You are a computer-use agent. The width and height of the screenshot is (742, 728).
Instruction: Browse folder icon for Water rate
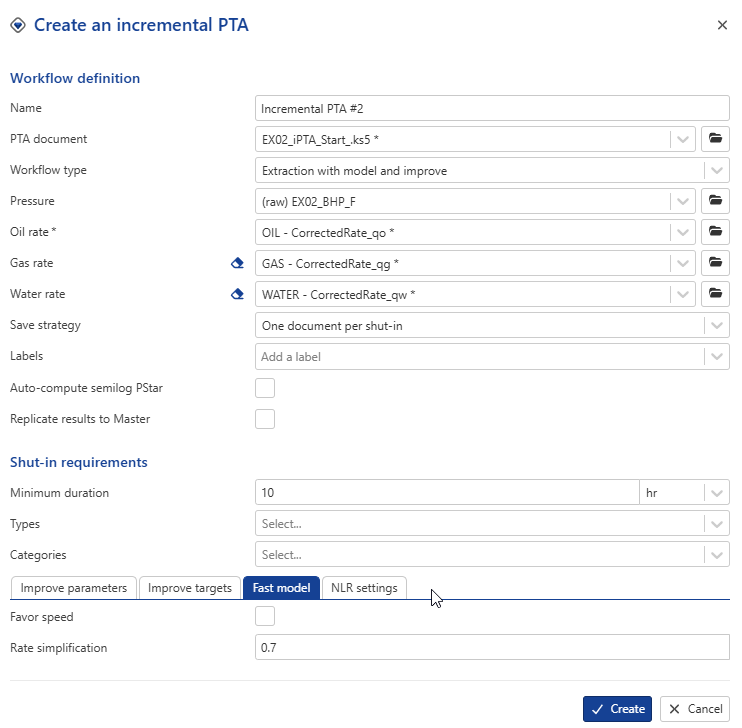click(x=714, y=294)
